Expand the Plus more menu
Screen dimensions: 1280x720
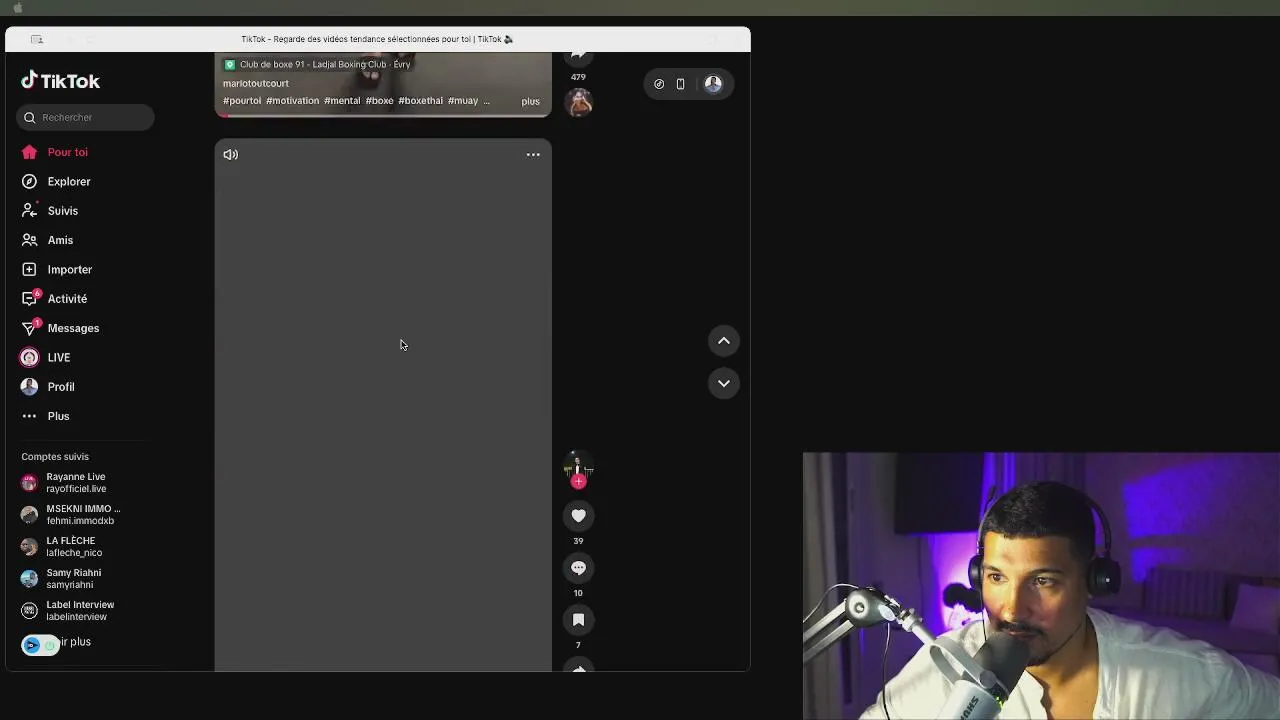coord(58,416)
